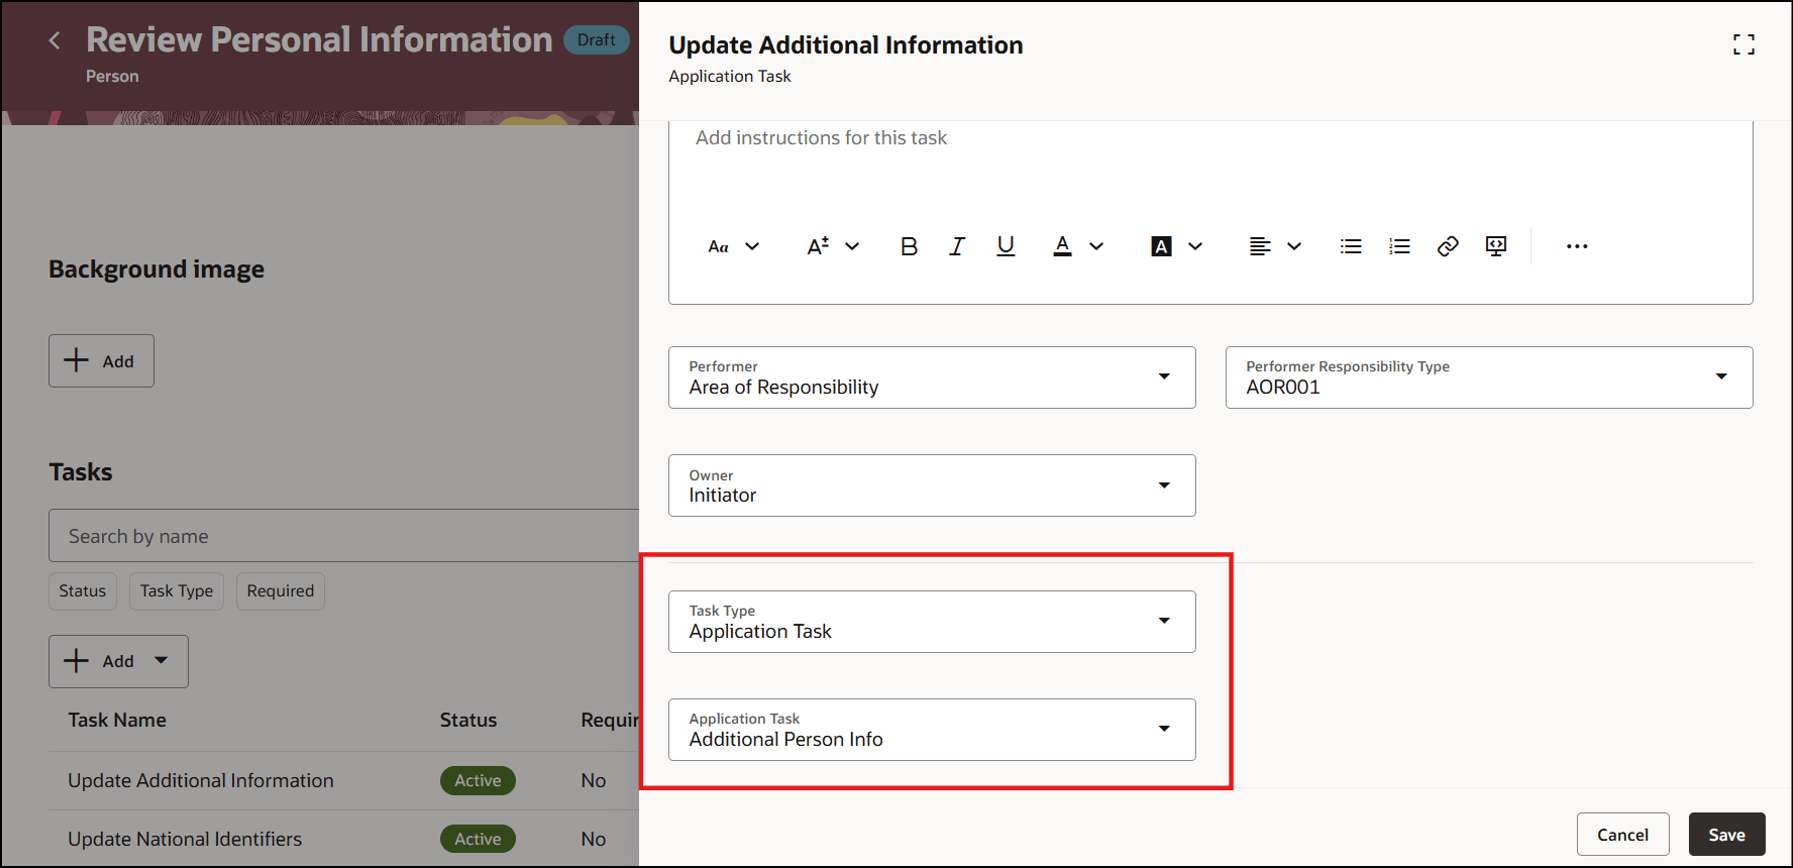Open the Application Task dropdown
The height and width of the screenshot is (868, 1793).
point(932,729)
